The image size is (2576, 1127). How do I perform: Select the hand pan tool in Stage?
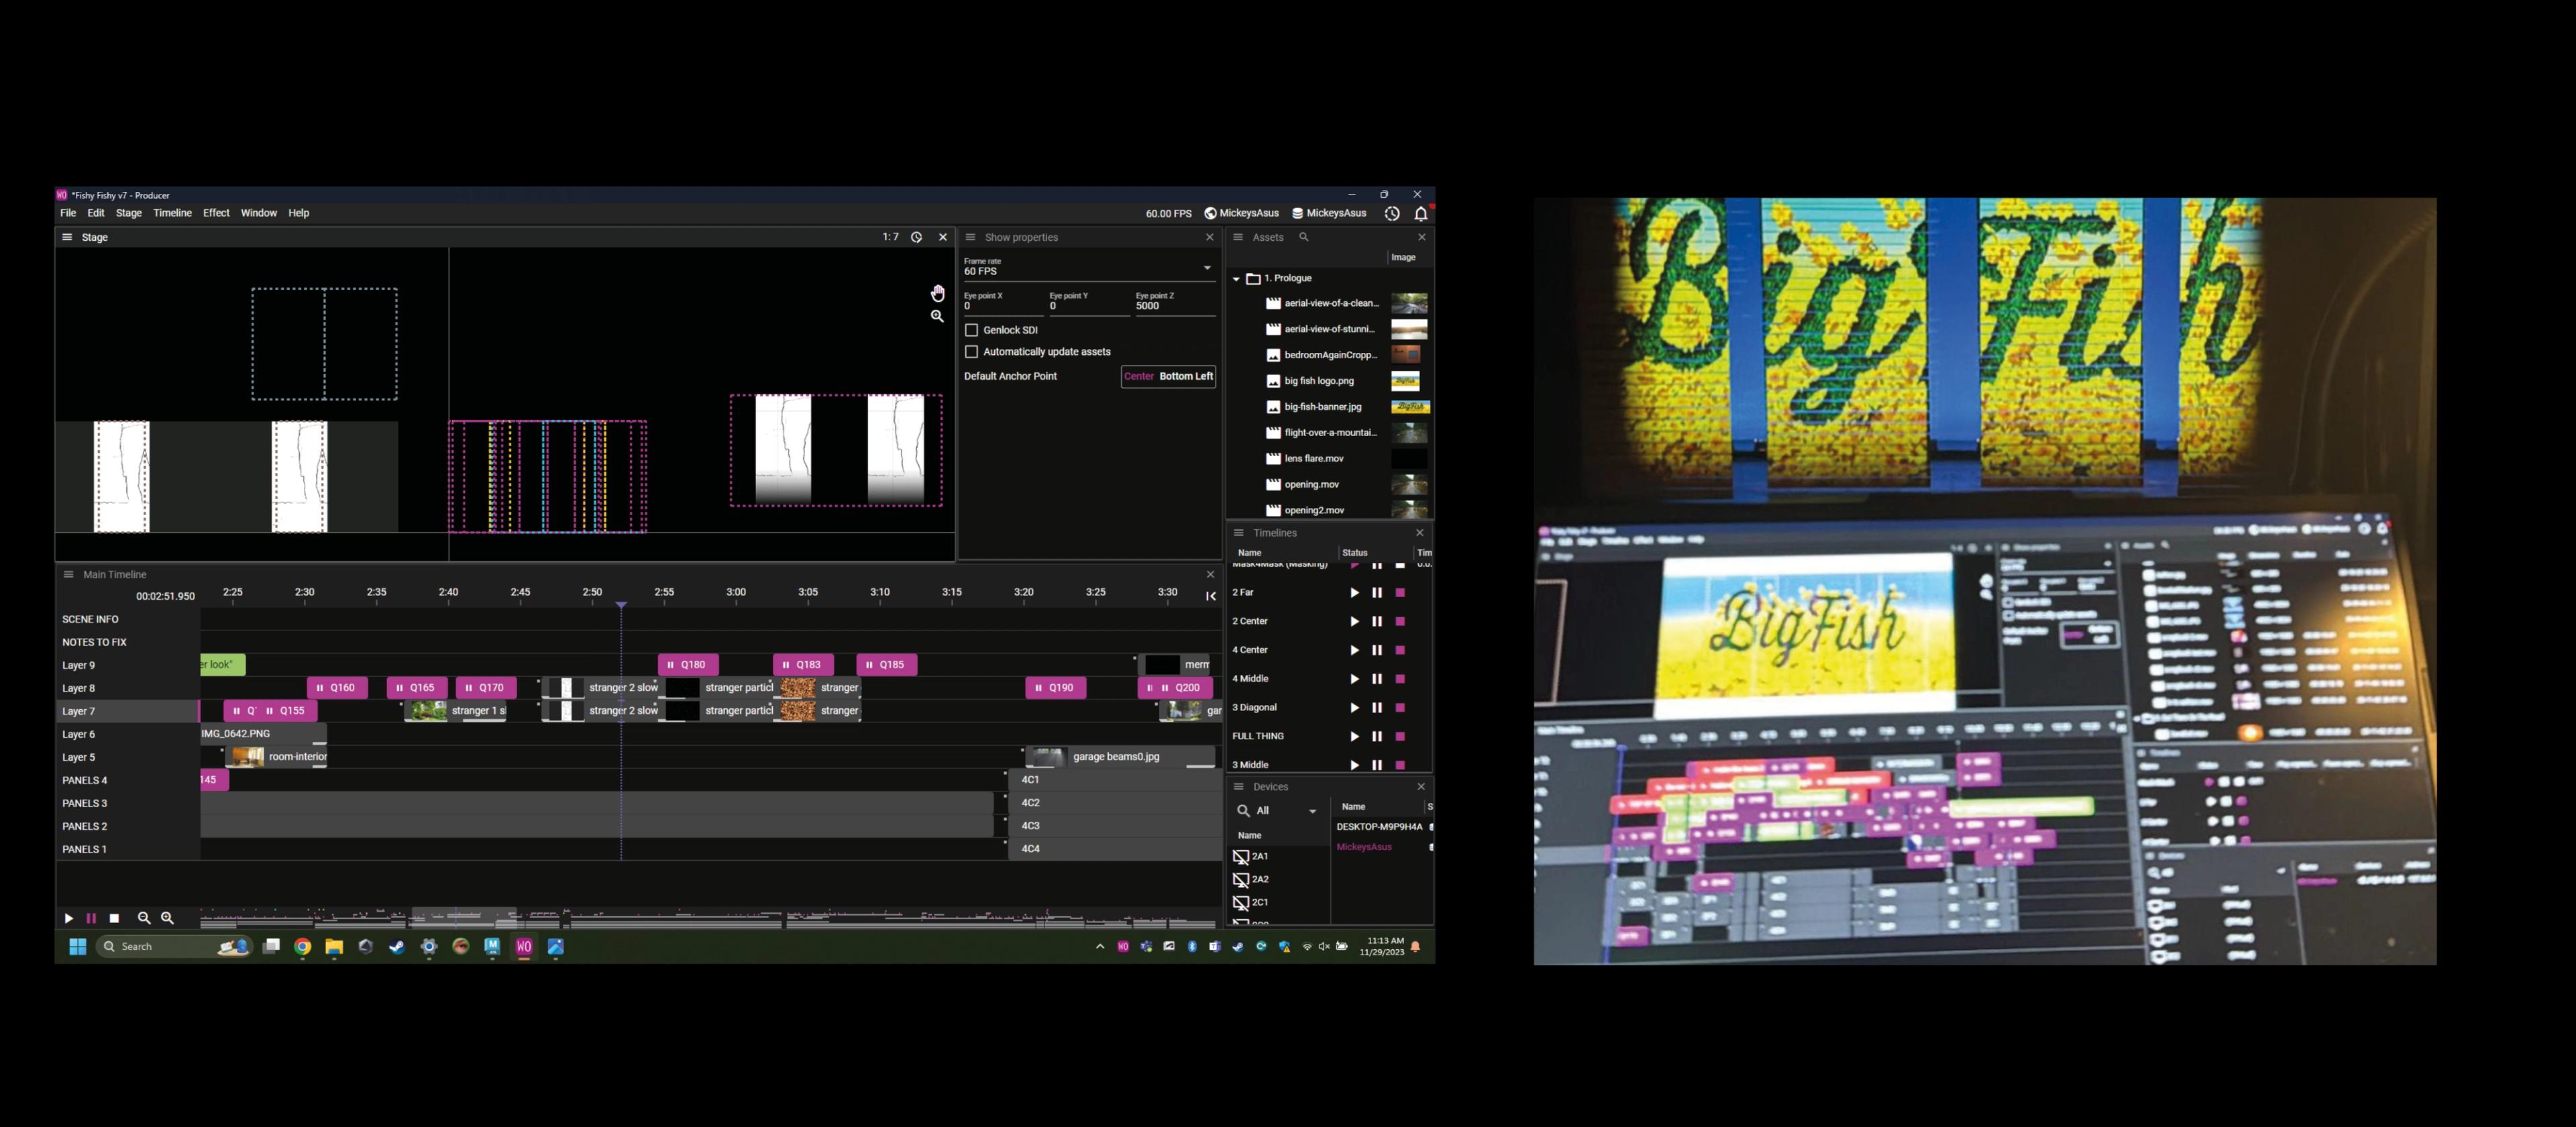pos(937,293)
